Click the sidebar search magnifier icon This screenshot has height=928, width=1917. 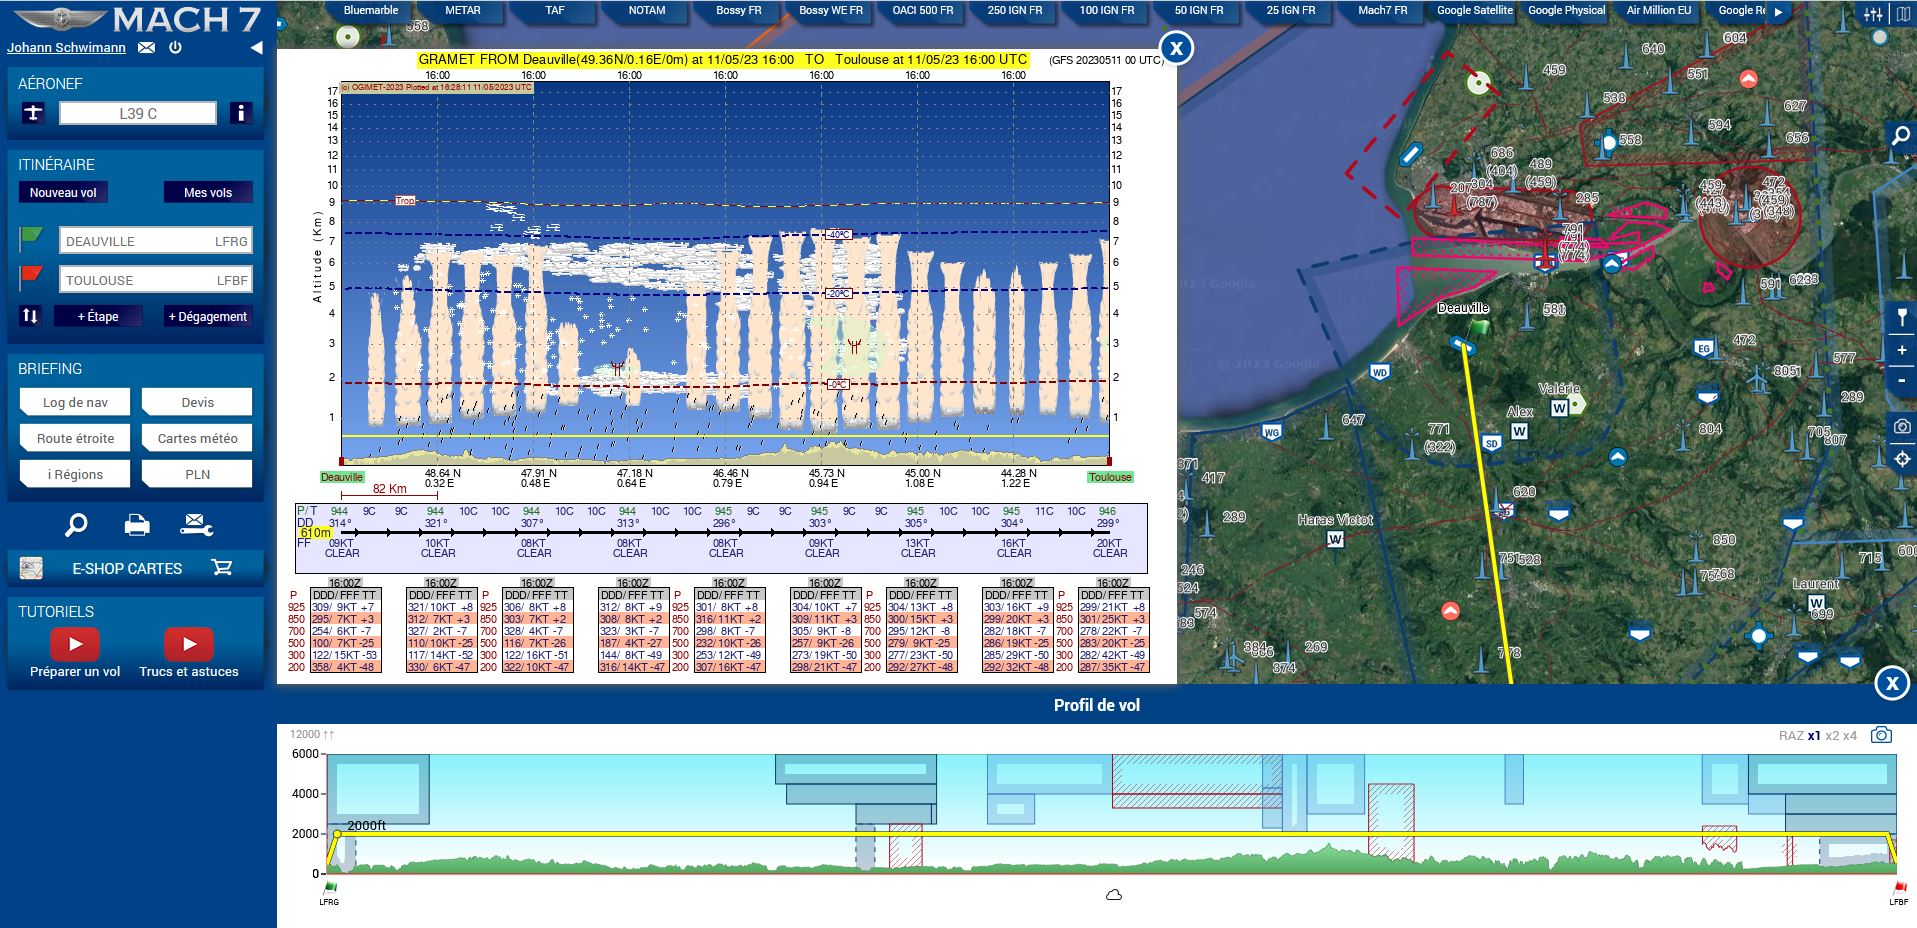[76, 525]
